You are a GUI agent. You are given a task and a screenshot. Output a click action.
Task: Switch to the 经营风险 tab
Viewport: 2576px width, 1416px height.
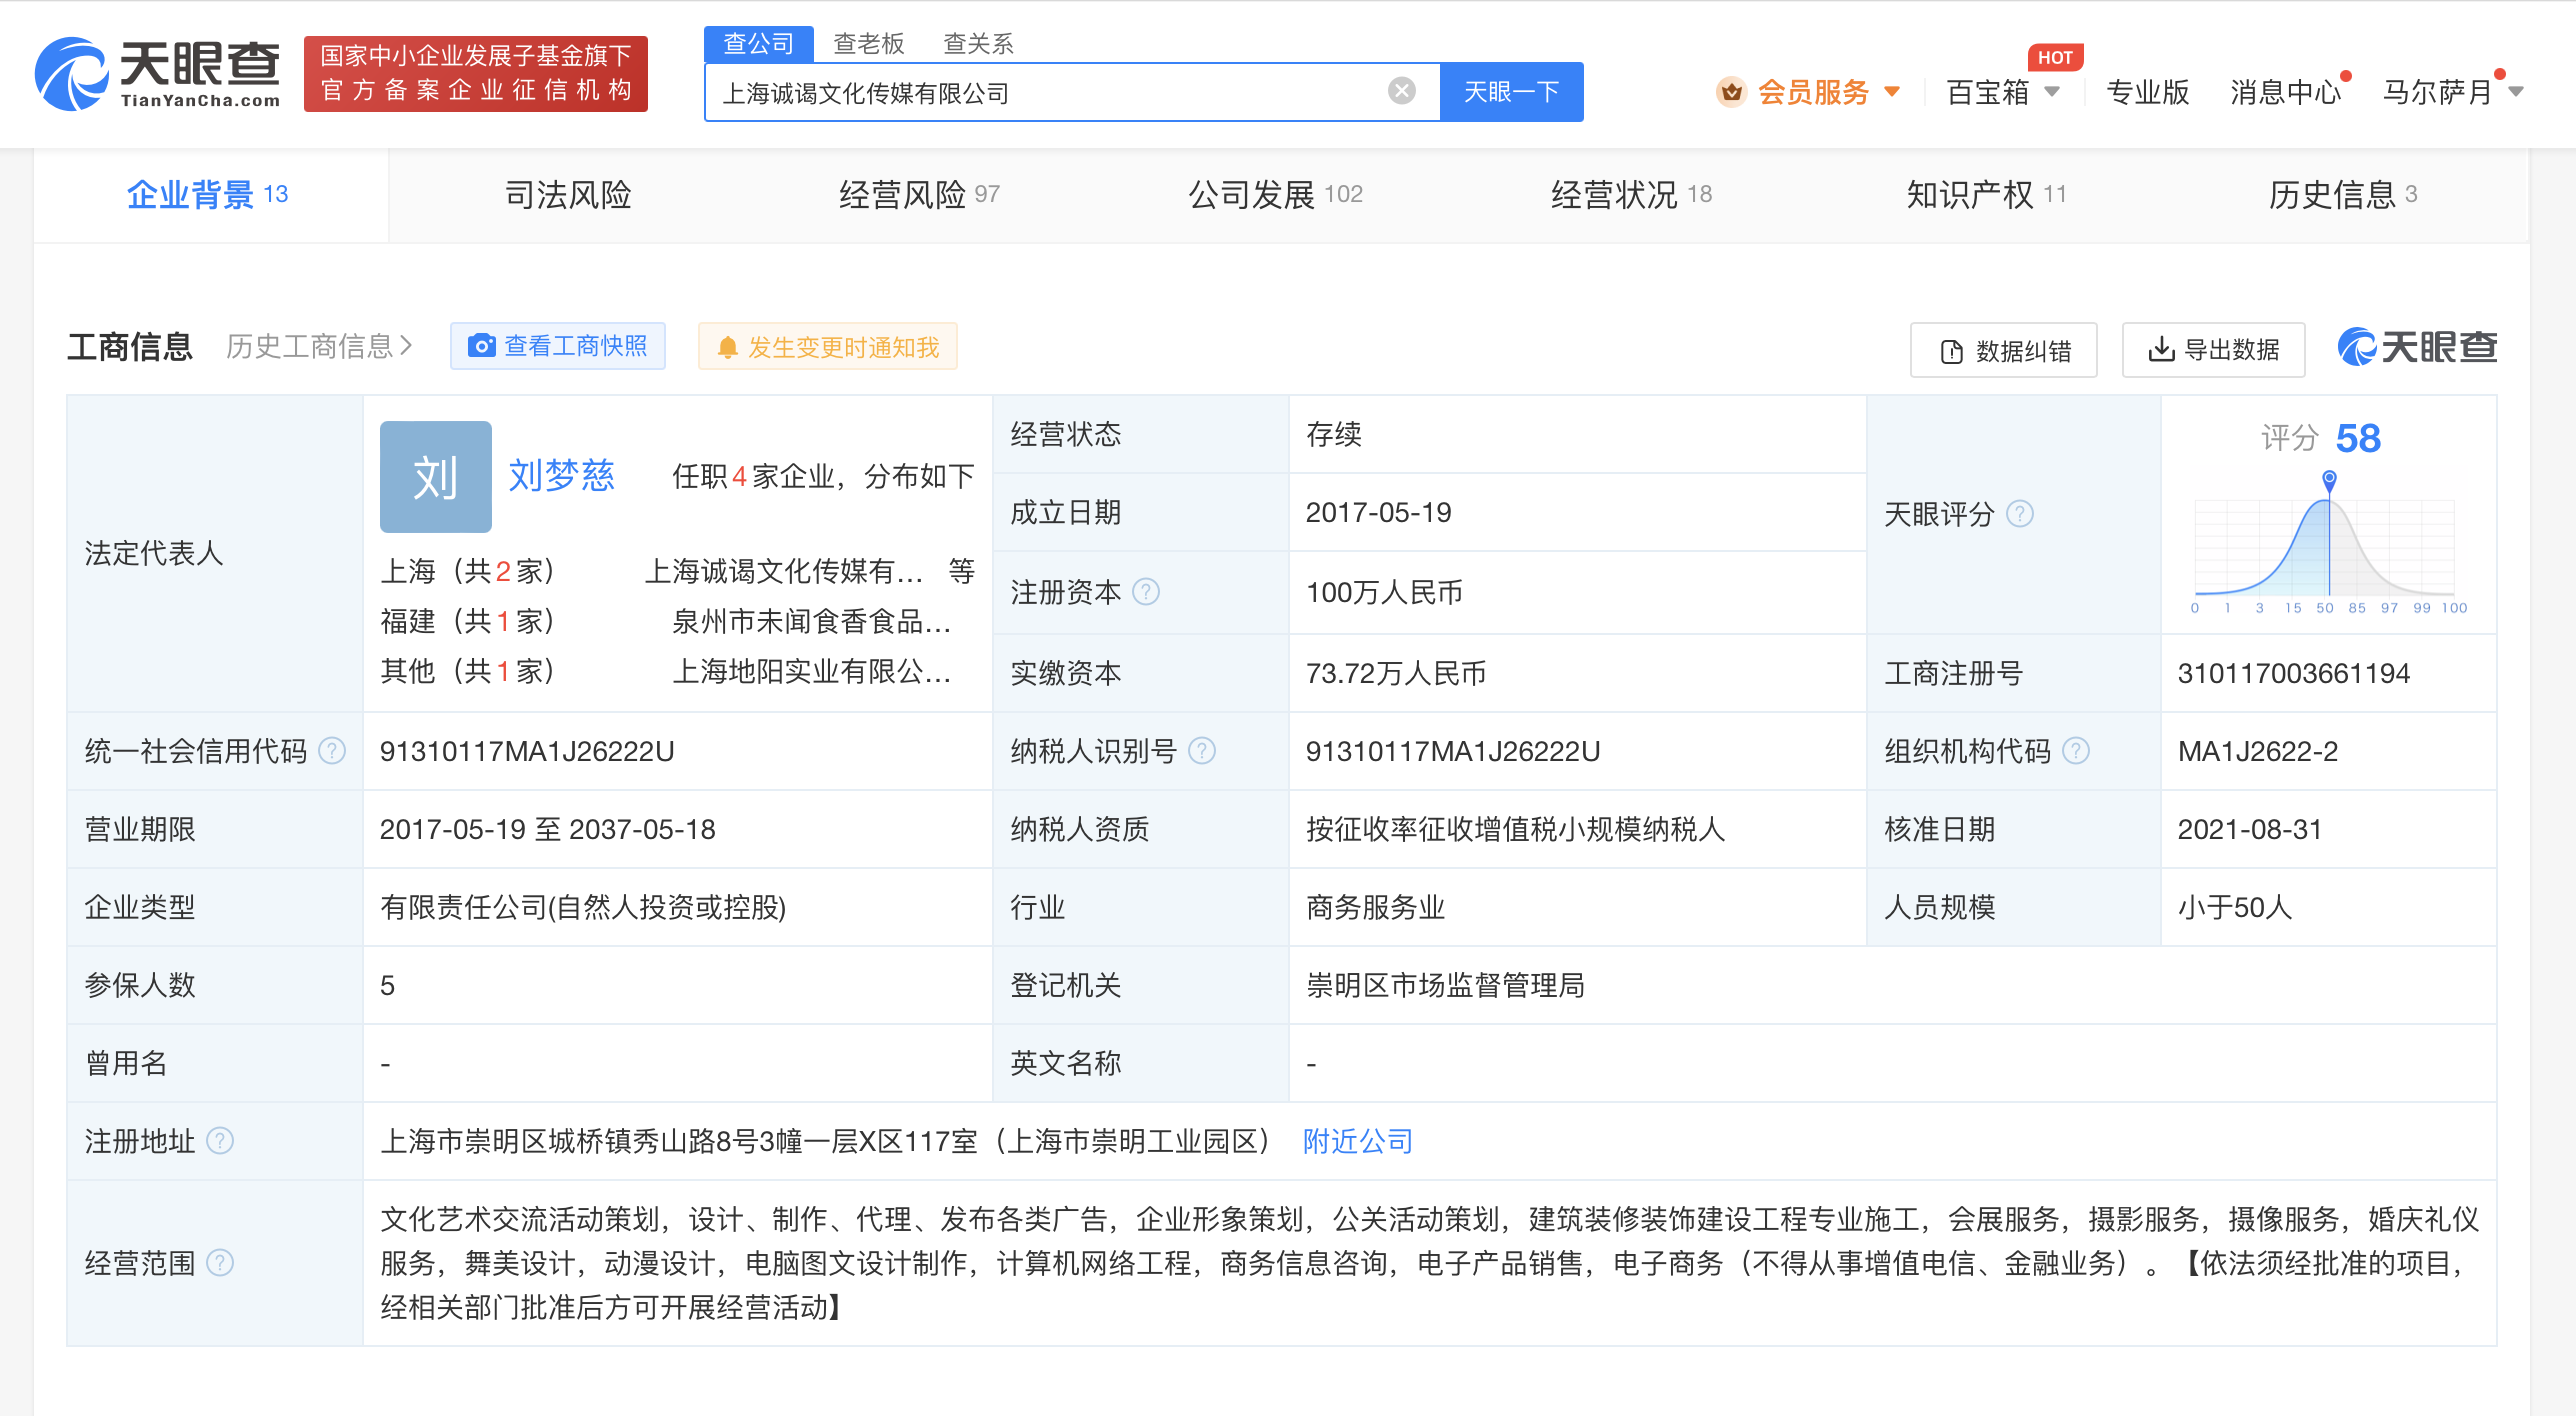click(919, 195)
